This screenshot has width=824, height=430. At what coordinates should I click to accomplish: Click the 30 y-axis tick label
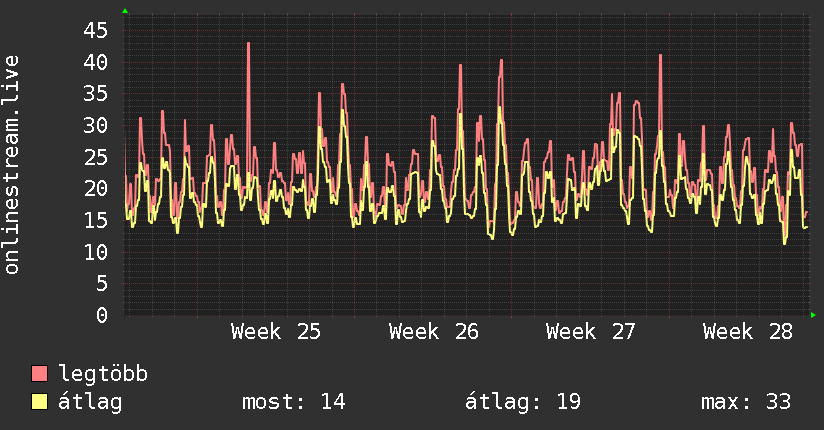click(95, 125)
